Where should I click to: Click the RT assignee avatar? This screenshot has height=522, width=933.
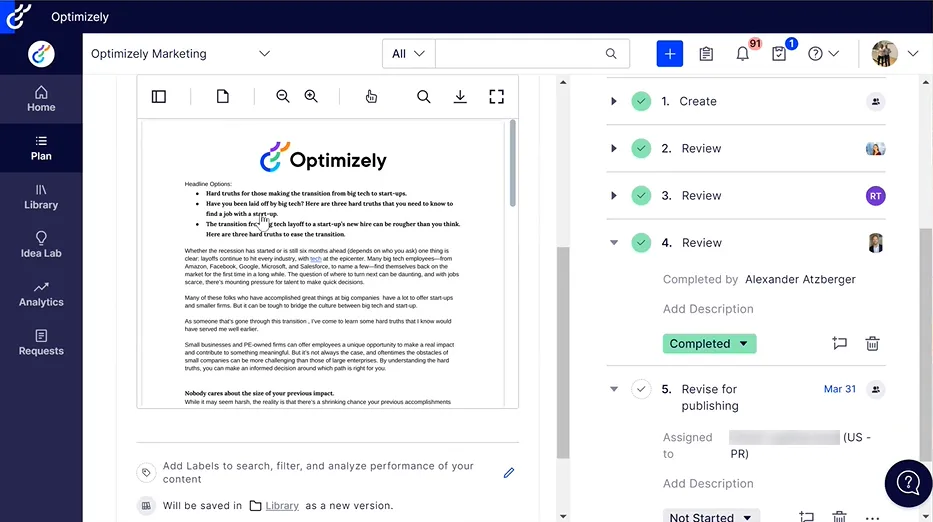pos(875,196)
